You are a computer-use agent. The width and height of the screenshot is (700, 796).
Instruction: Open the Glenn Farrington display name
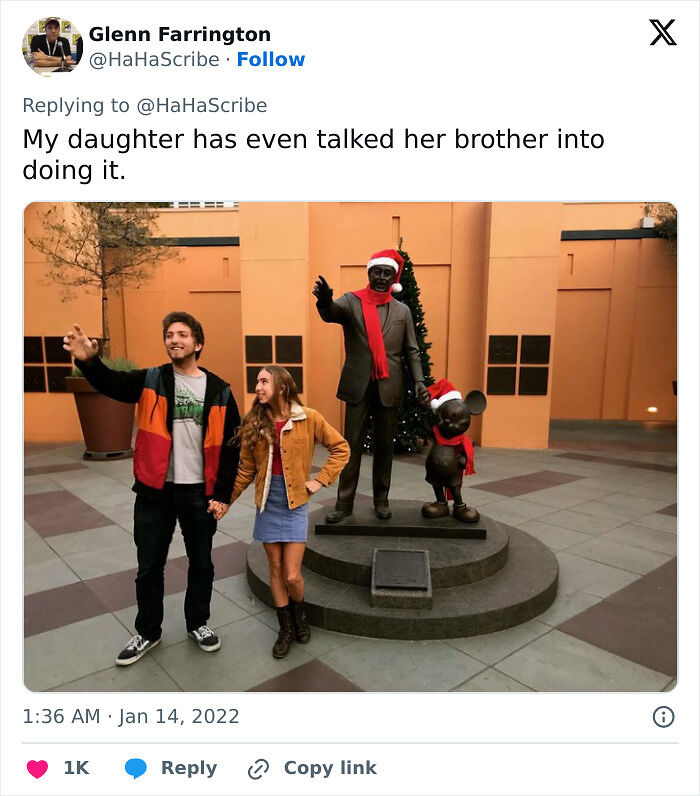point(180,35)
